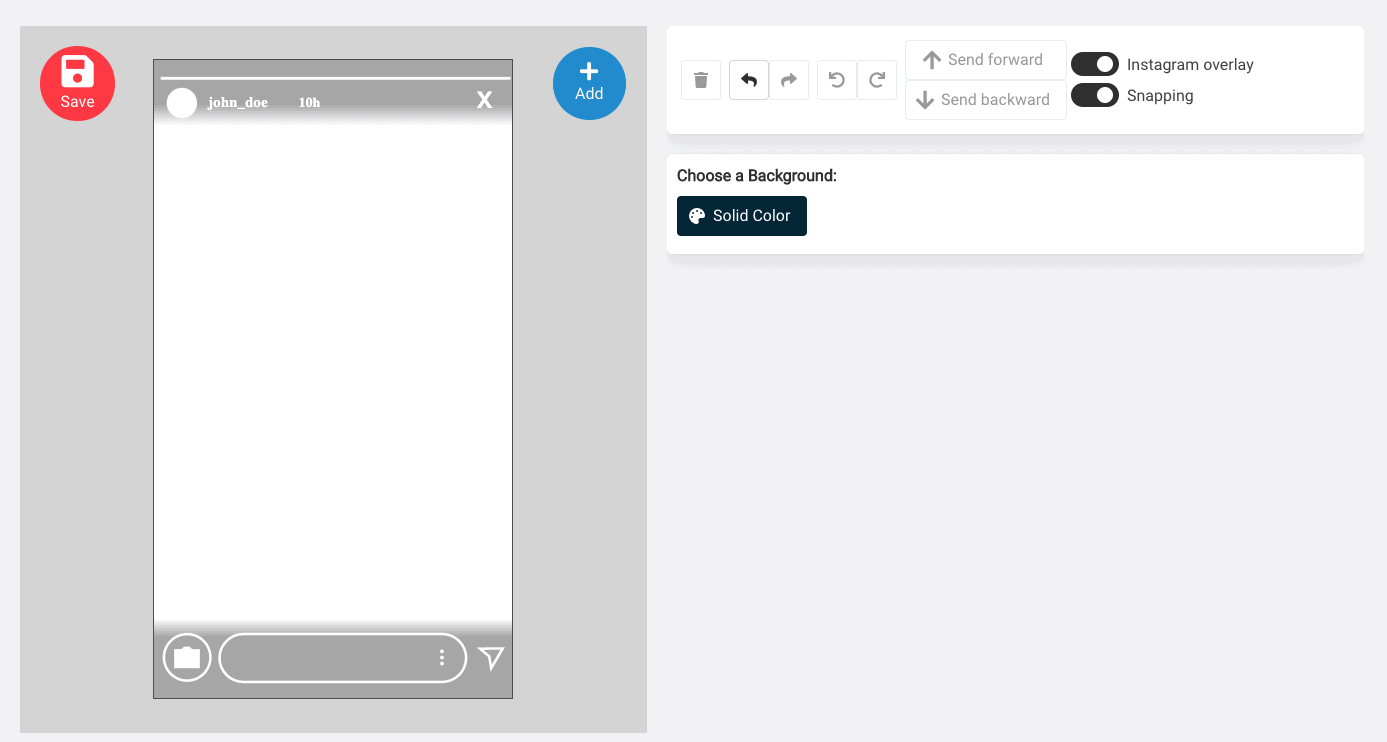Click the redo arrow icon
The width and height of the screenshot is (1387, 742).
789,80
